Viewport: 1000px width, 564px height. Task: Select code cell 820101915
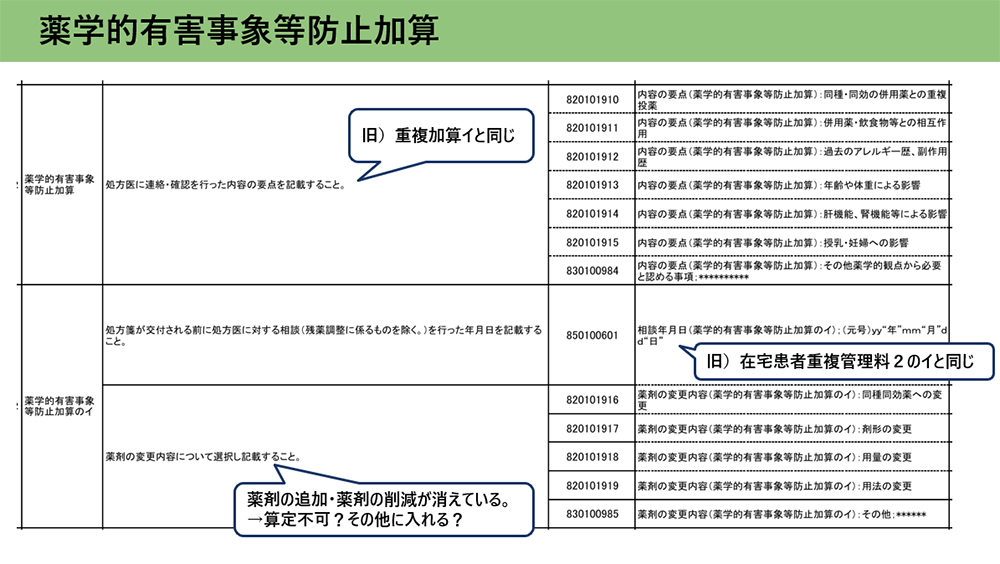[x=592, y=242]
